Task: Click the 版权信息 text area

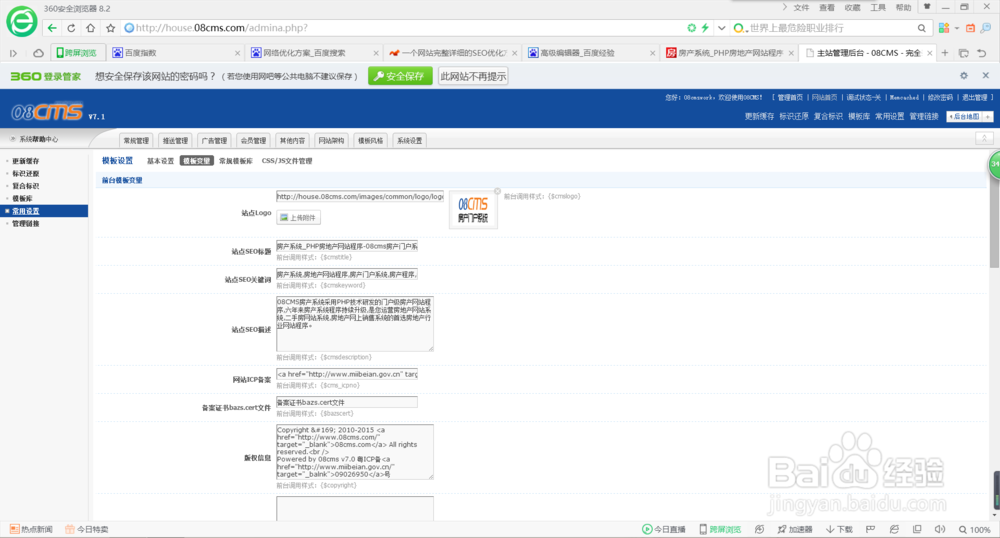Action: point(355,452)
